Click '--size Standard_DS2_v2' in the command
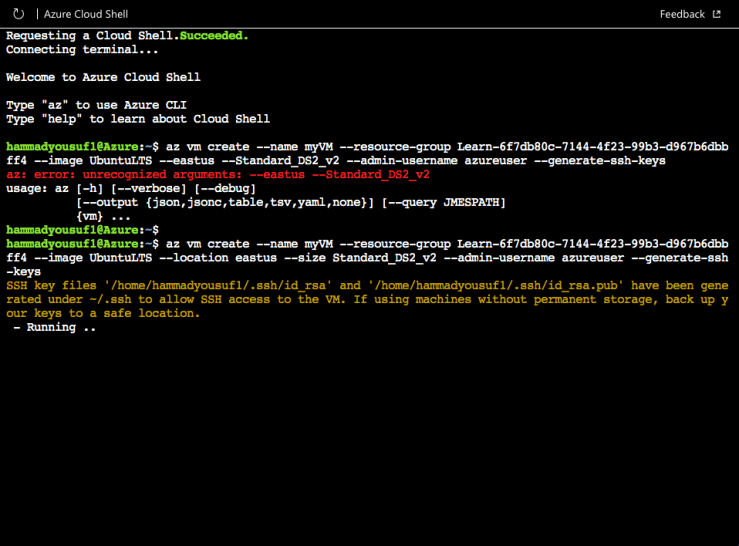Image resolution: width=739 pixels, height=546 pixels. point(360,258)
